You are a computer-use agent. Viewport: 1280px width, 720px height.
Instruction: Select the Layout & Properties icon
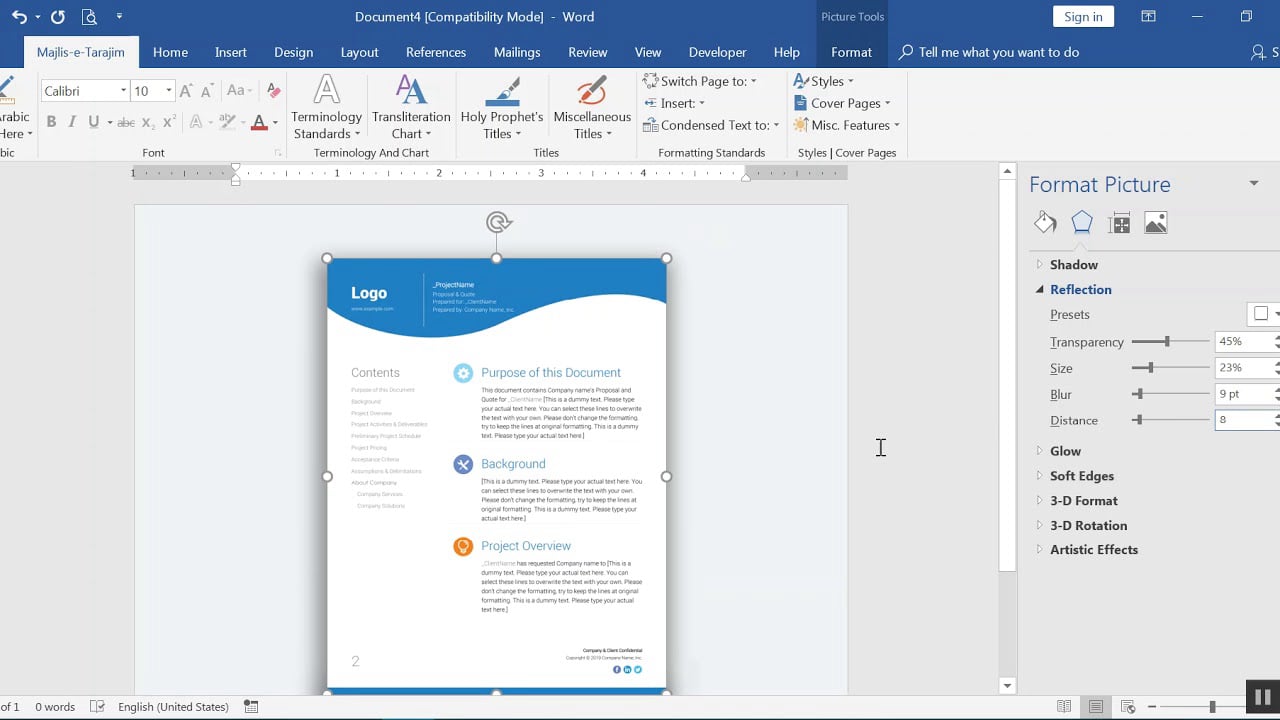(1118, 222)
